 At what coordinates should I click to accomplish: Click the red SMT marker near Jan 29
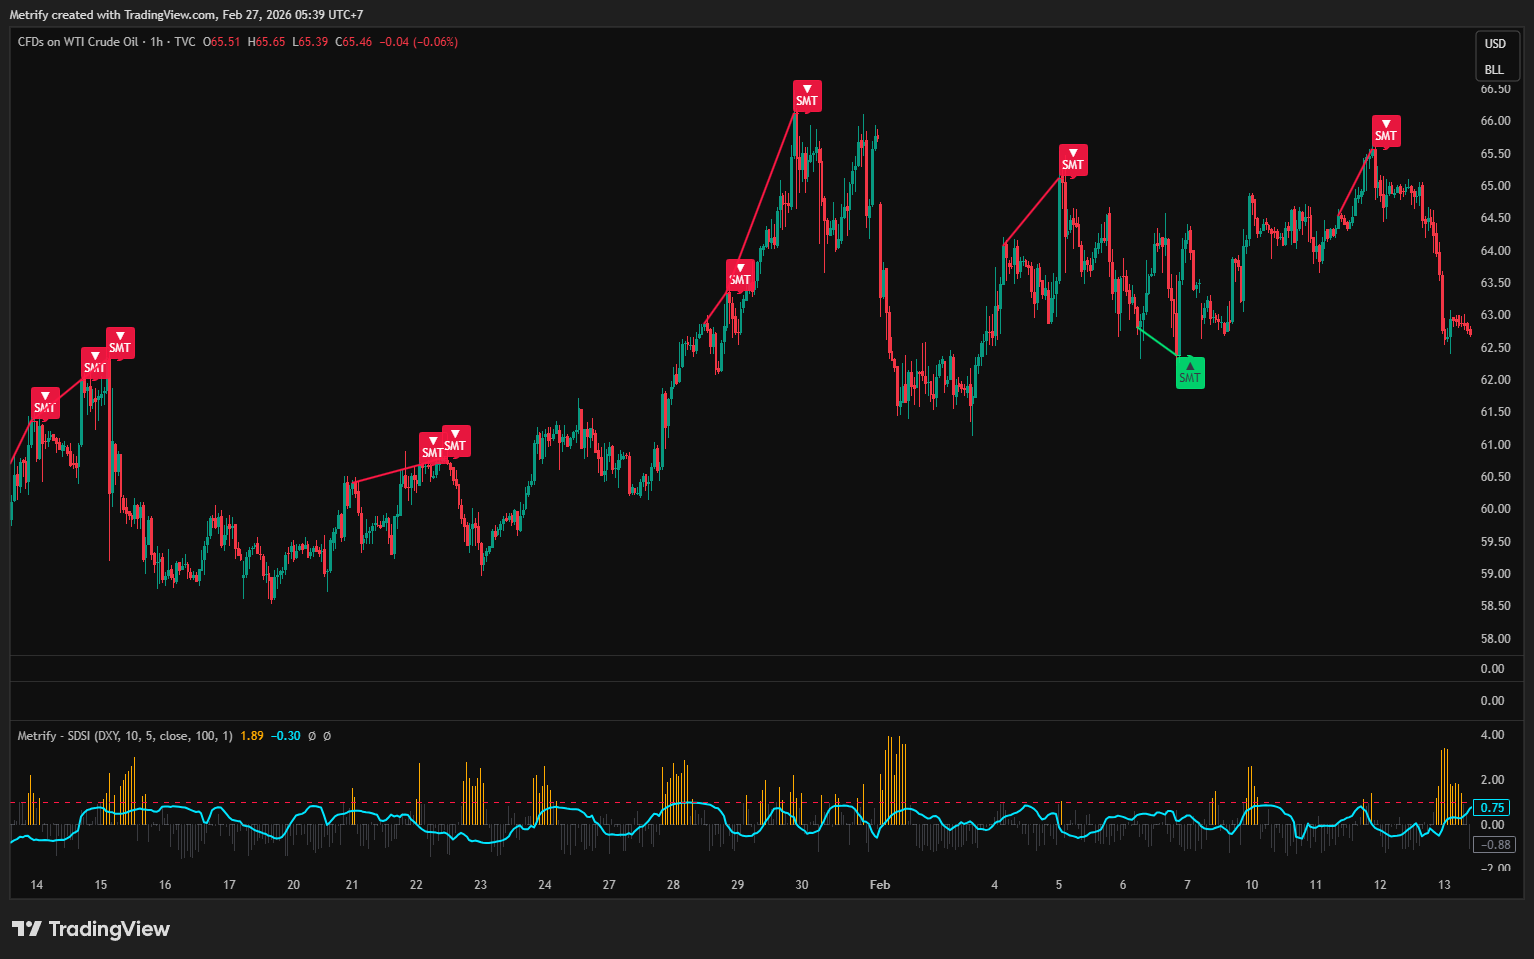point(740,274)
